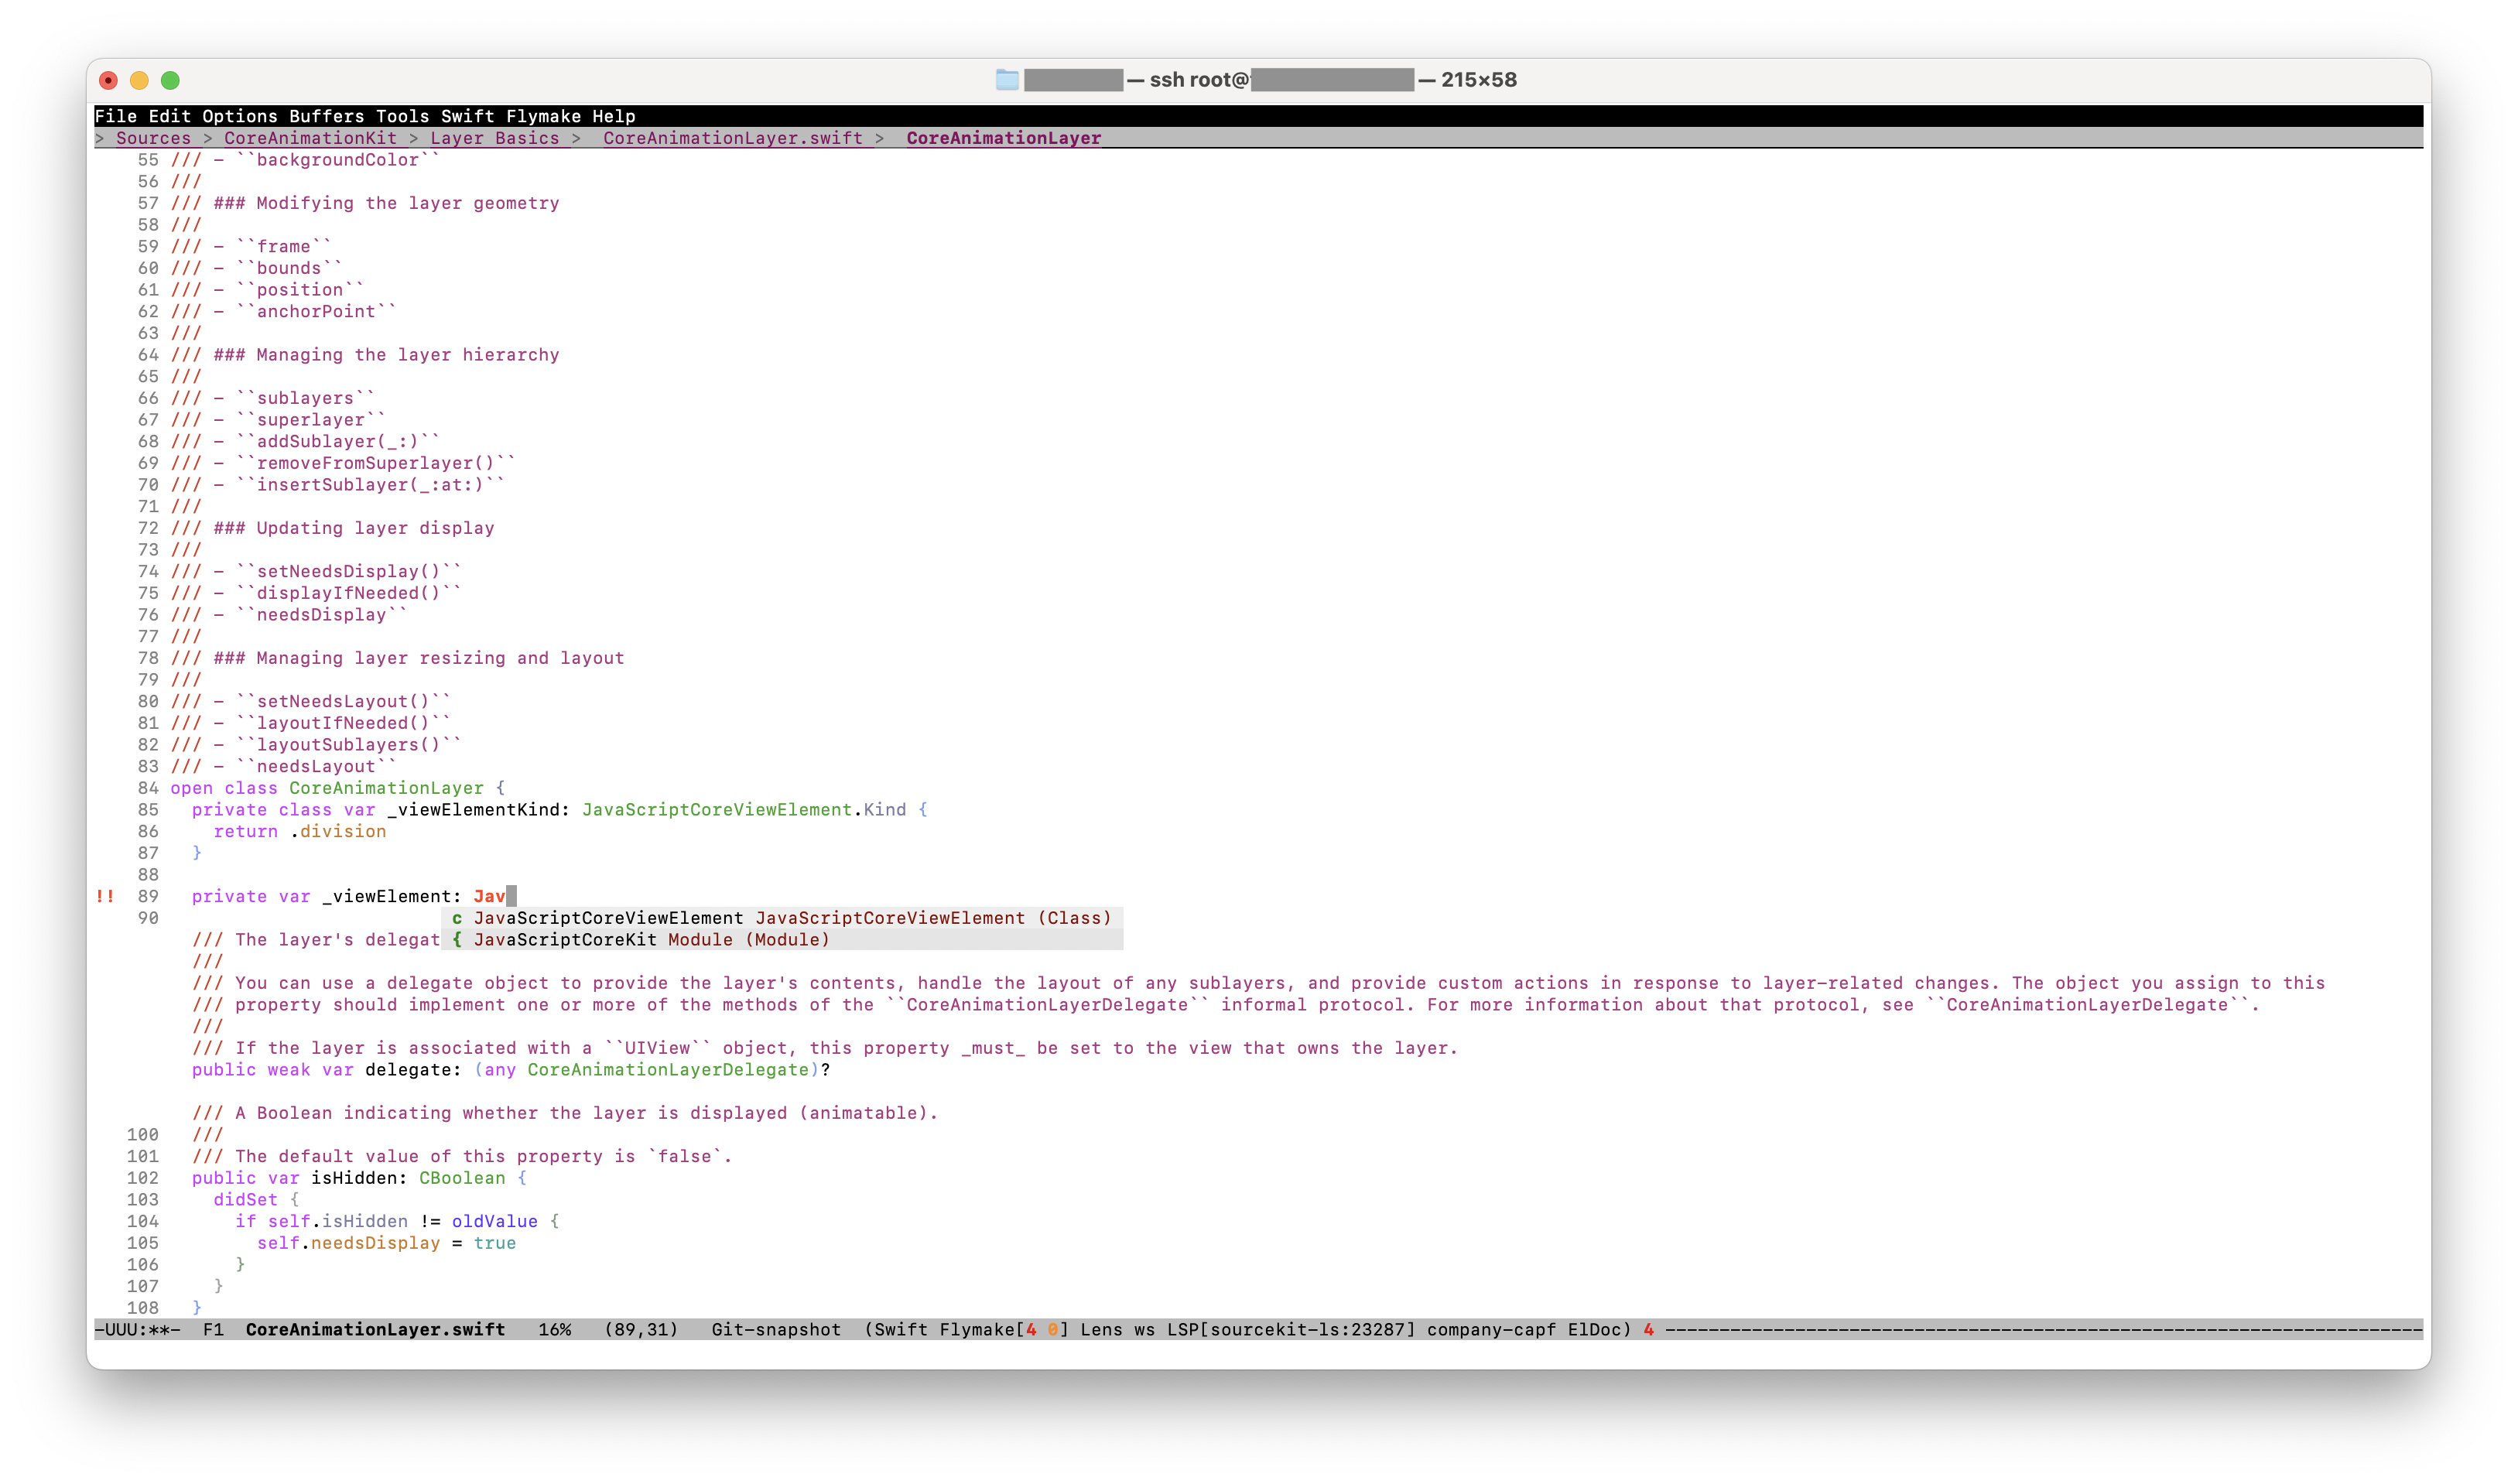Image resolution: width=2518 pixels, height=1484 pixels.
Task: Open the File menu
Action: pyautogui.click(x=115, y=116)
